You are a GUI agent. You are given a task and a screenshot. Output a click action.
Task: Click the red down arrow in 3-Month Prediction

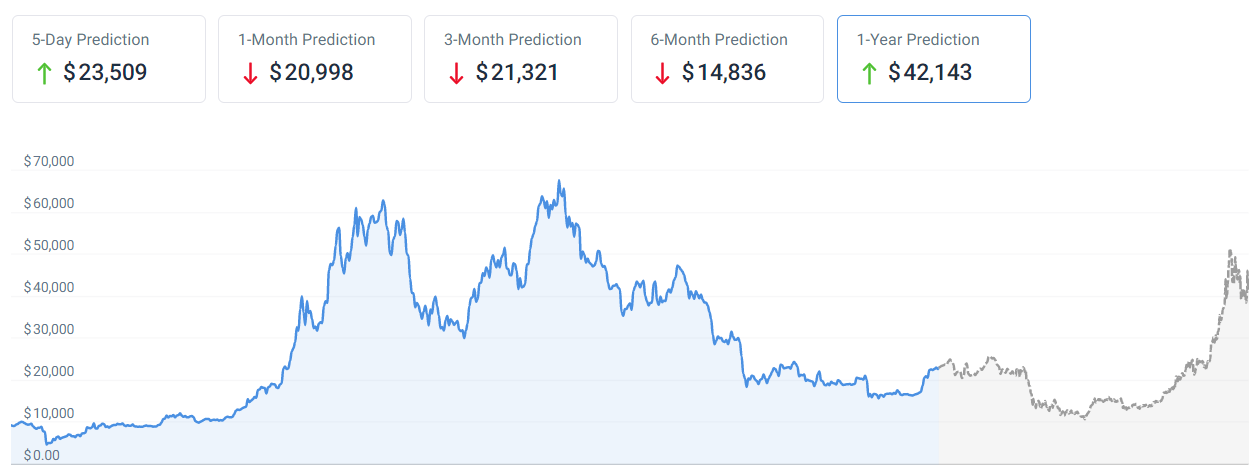click(455, 73)
